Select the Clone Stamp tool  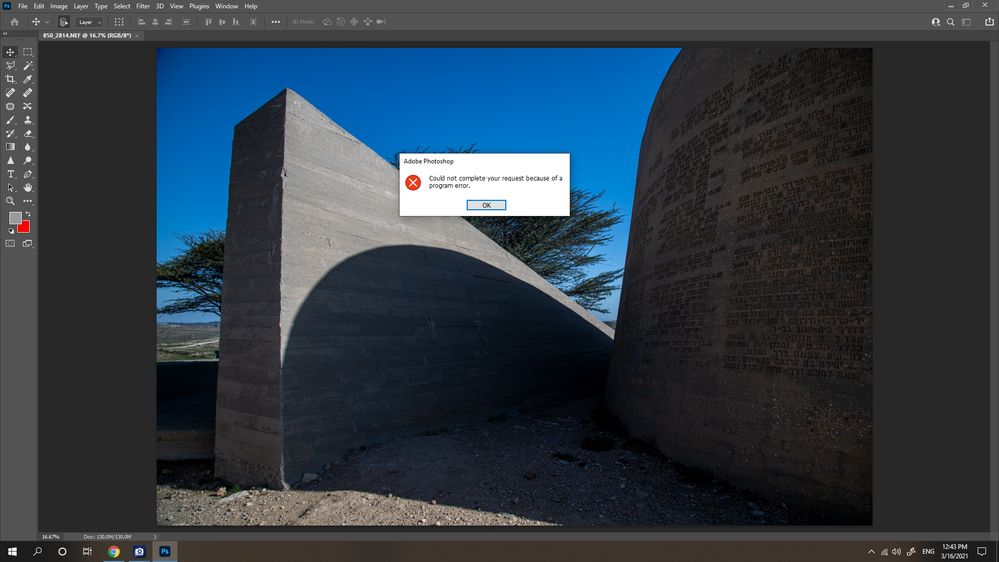pos(27,120)
